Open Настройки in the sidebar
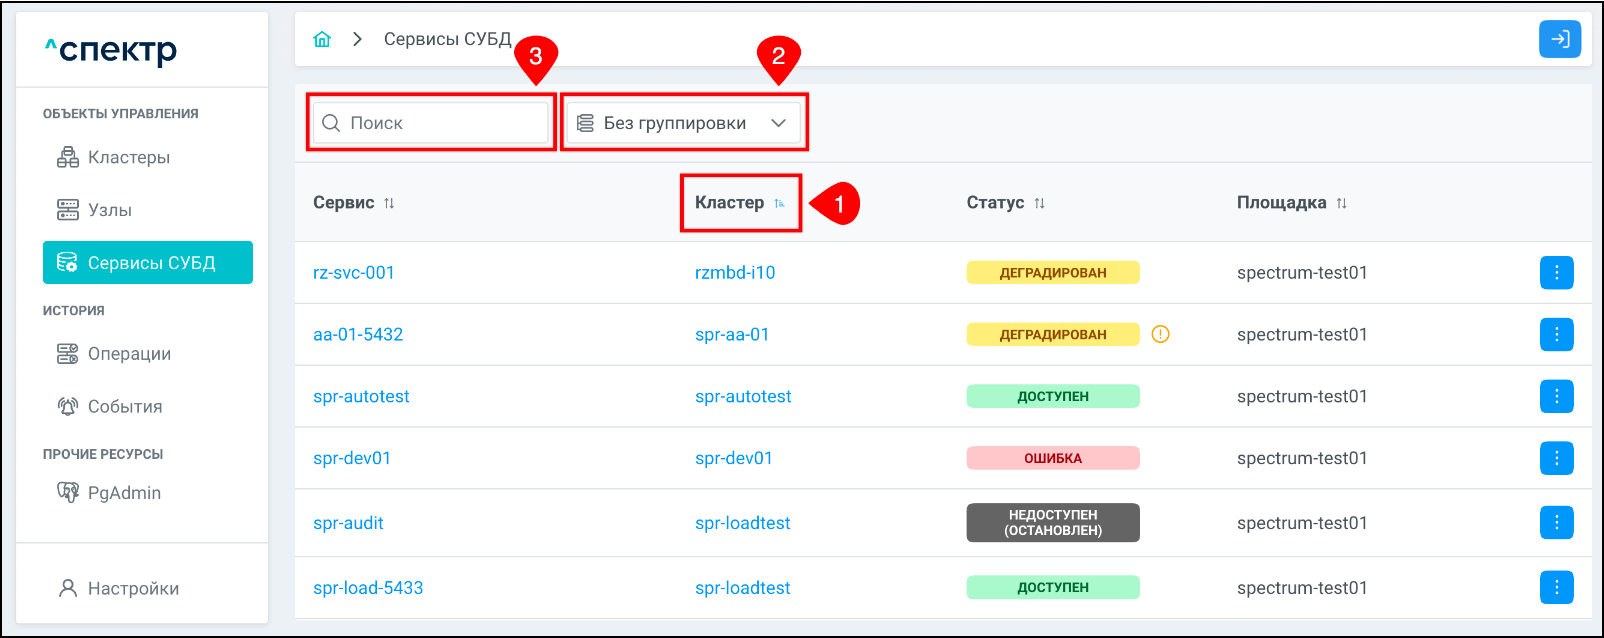Image resolution: width=1604 pixels, height=638 pixels. [x=132, y=588]
